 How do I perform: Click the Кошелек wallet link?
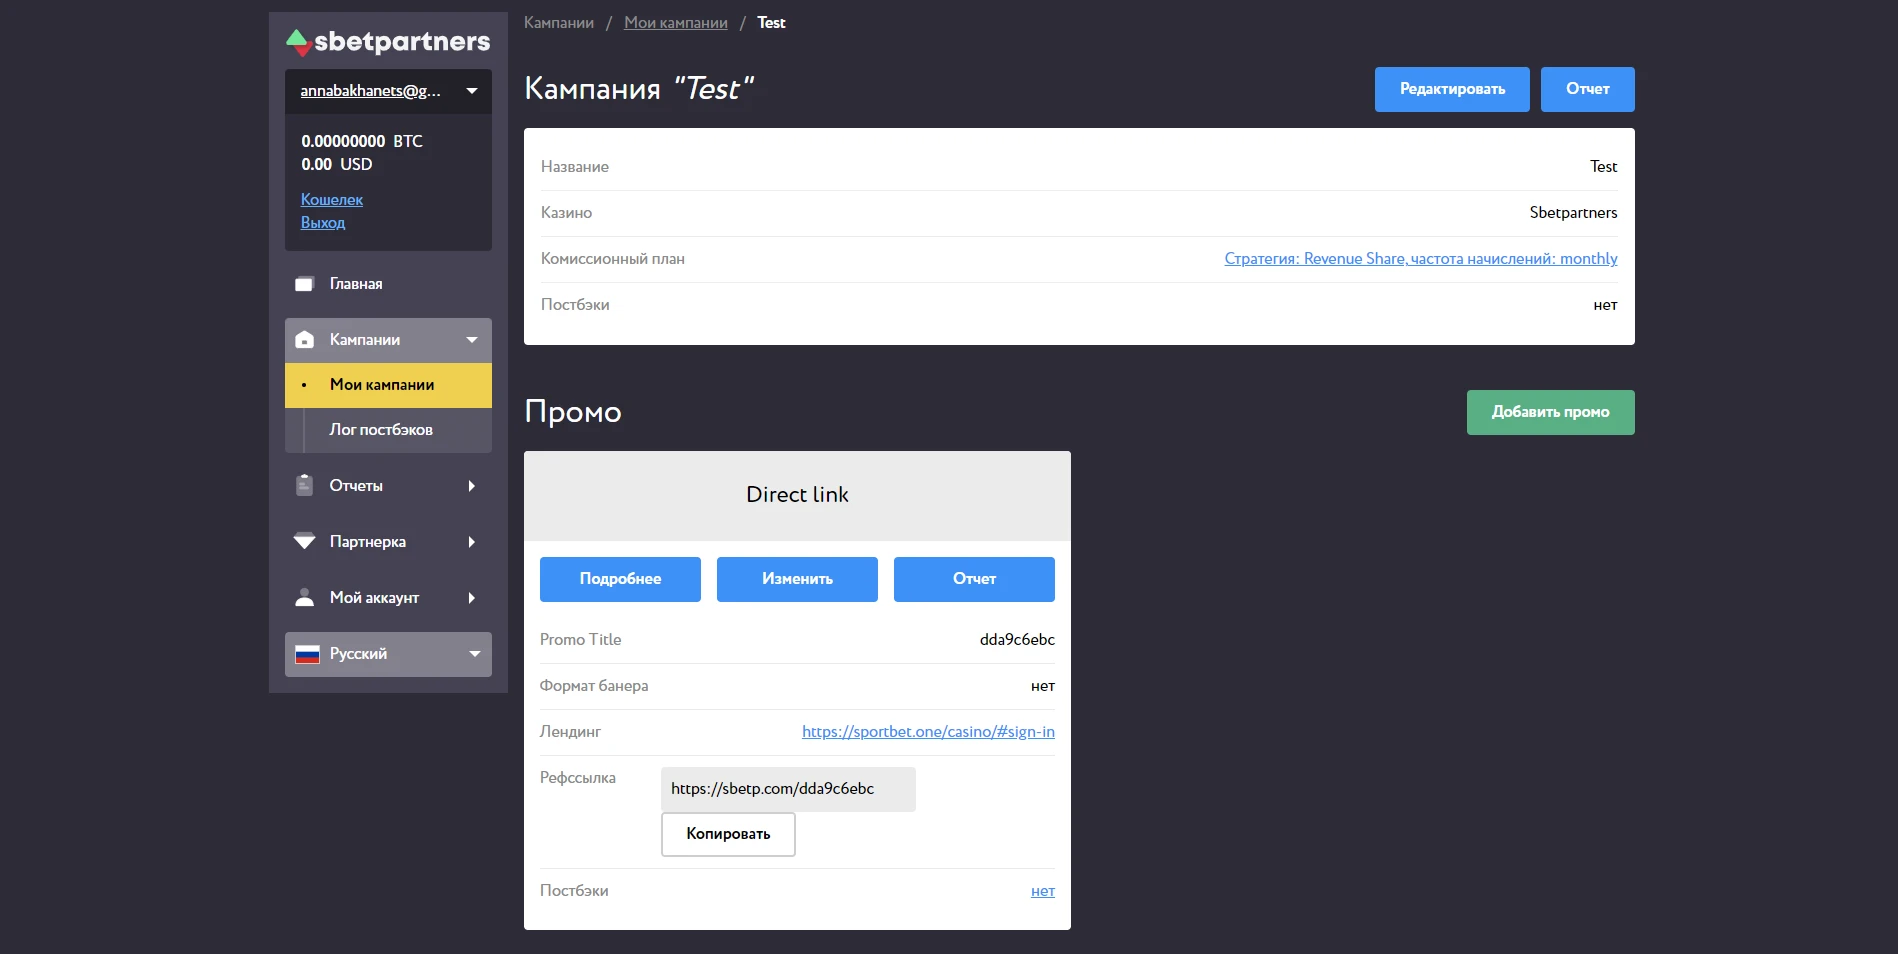(332, 200)
